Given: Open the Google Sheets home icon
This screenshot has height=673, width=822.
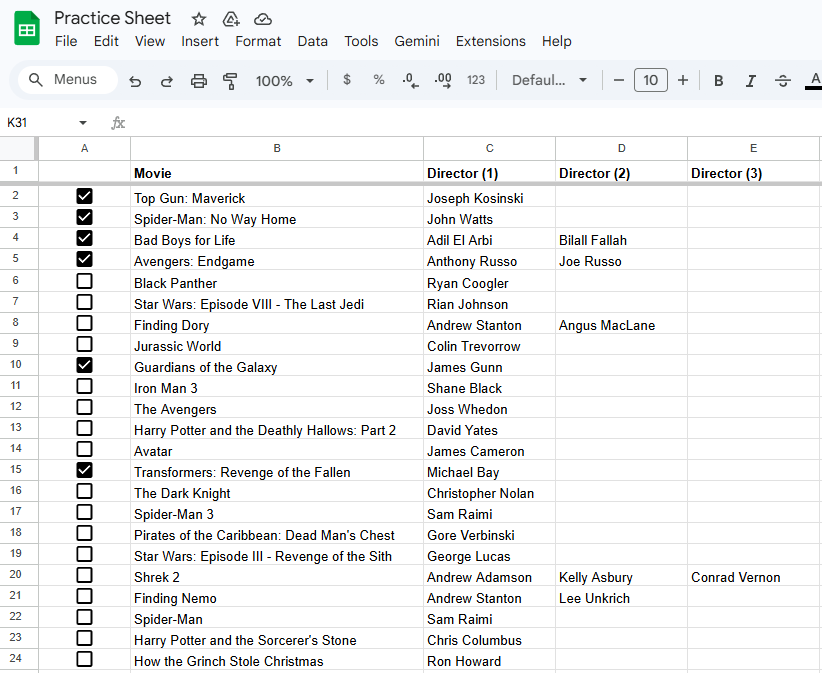Looking at the screenshot, I should point(27,28).
